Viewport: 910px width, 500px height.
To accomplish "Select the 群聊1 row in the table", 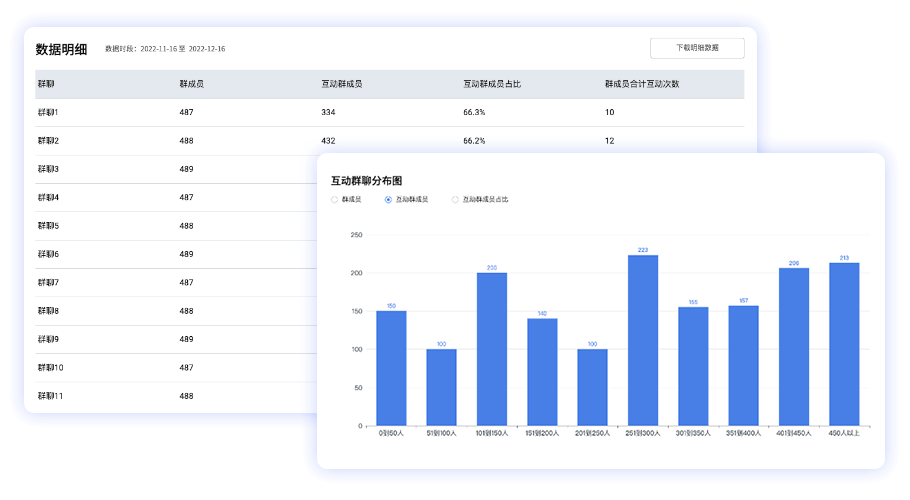I will [x=48, y=113].
